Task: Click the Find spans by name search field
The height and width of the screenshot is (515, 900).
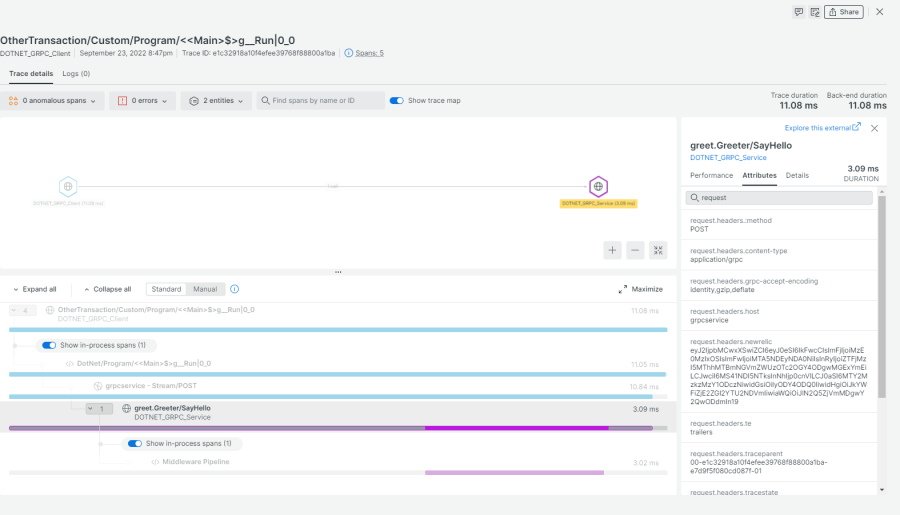Action: [x=321, y=101]
